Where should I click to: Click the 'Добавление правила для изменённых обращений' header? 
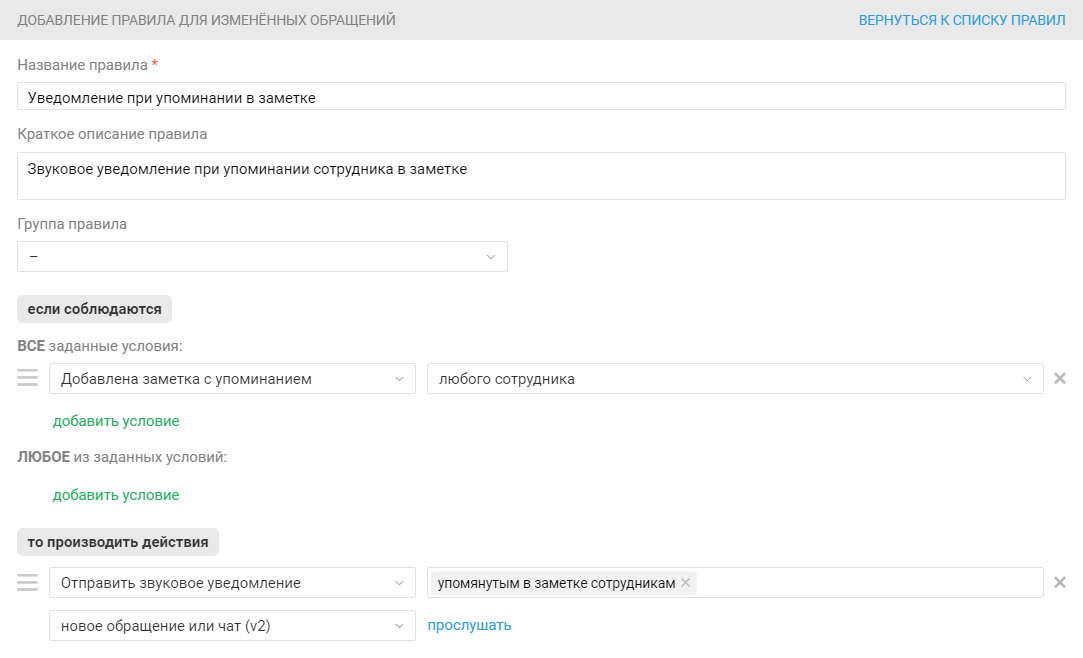[x=207, y=20]
